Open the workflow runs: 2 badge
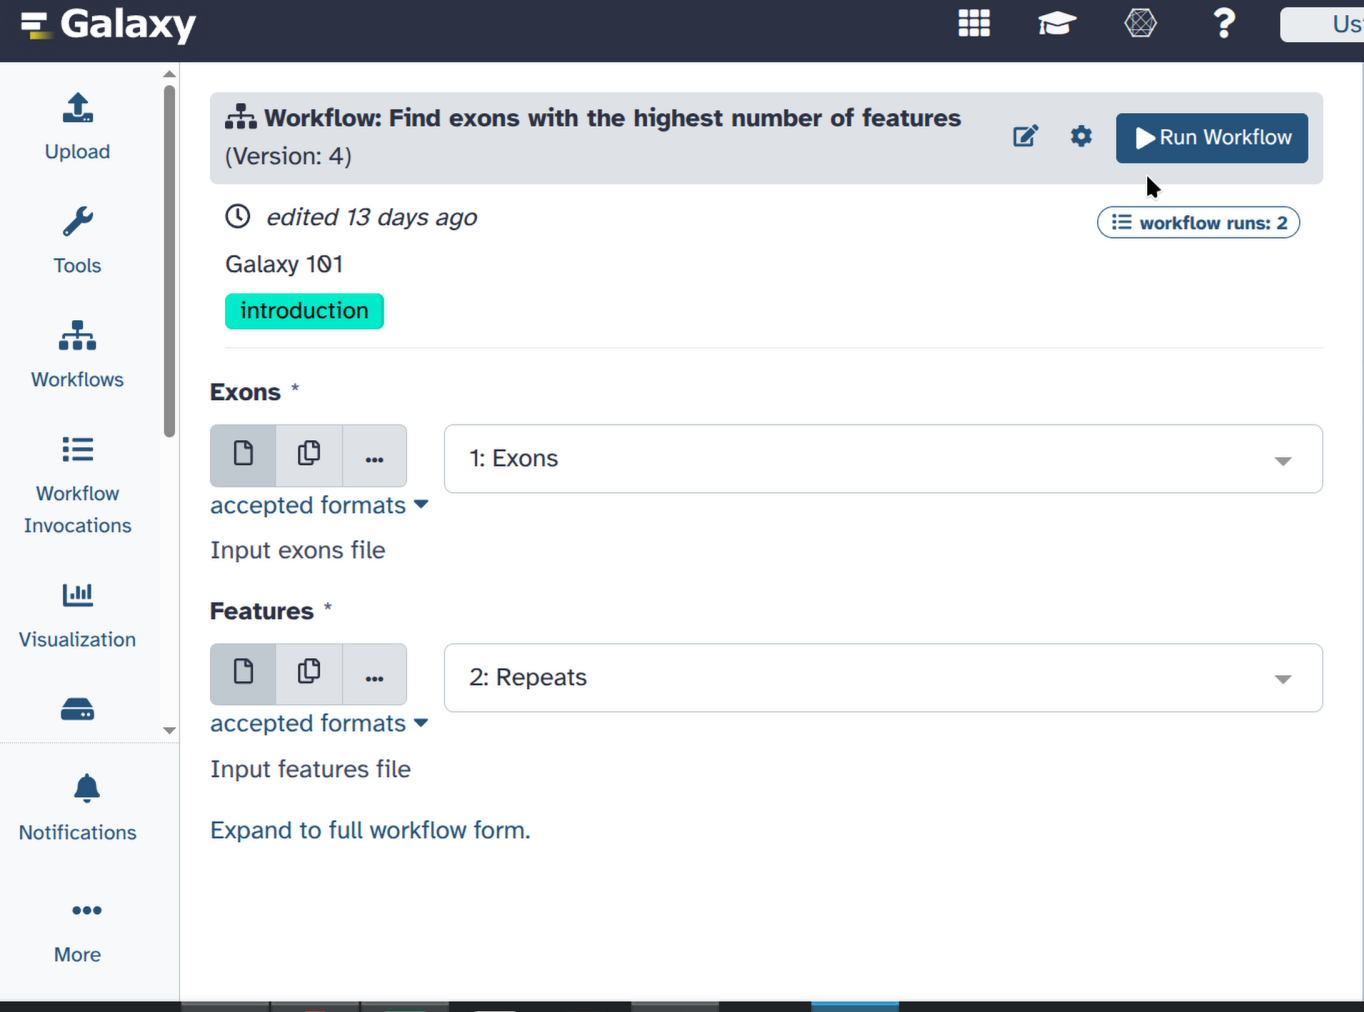Screen dimensions: 1364x1012 (x=1198, y=222)
